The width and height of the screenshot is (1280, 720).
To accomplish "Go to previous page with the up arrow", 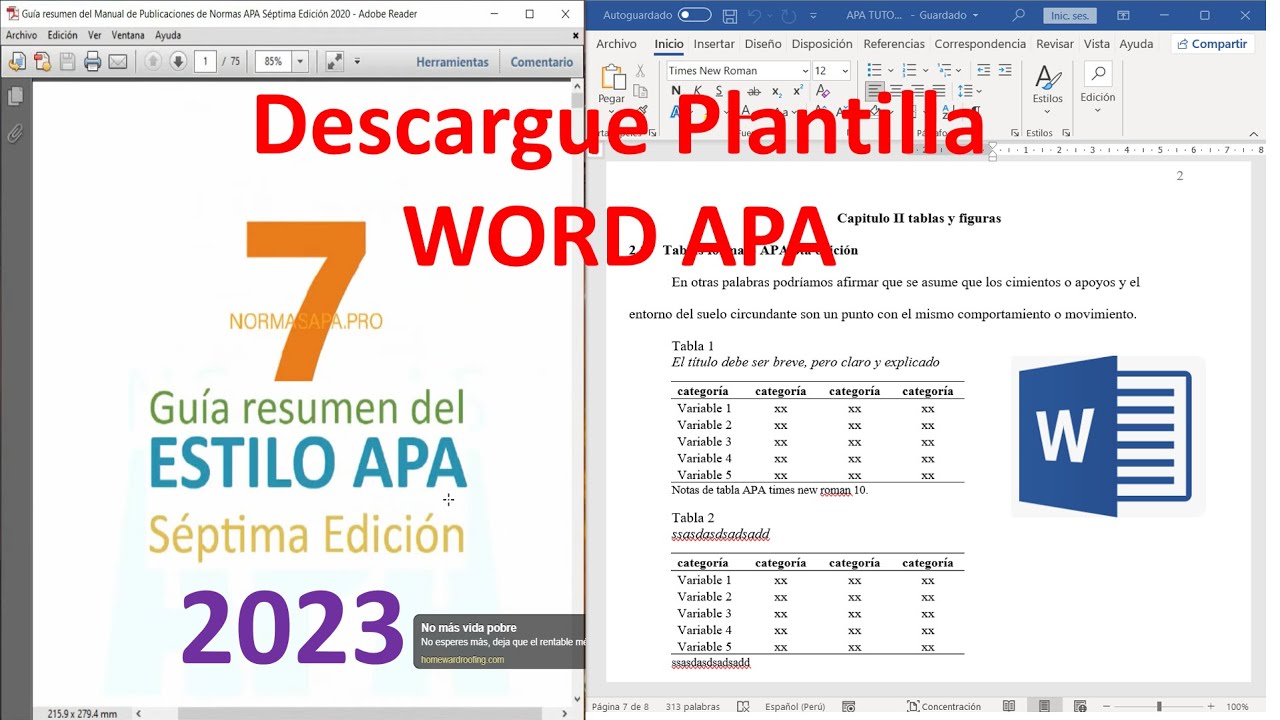I will click(153, 62).
